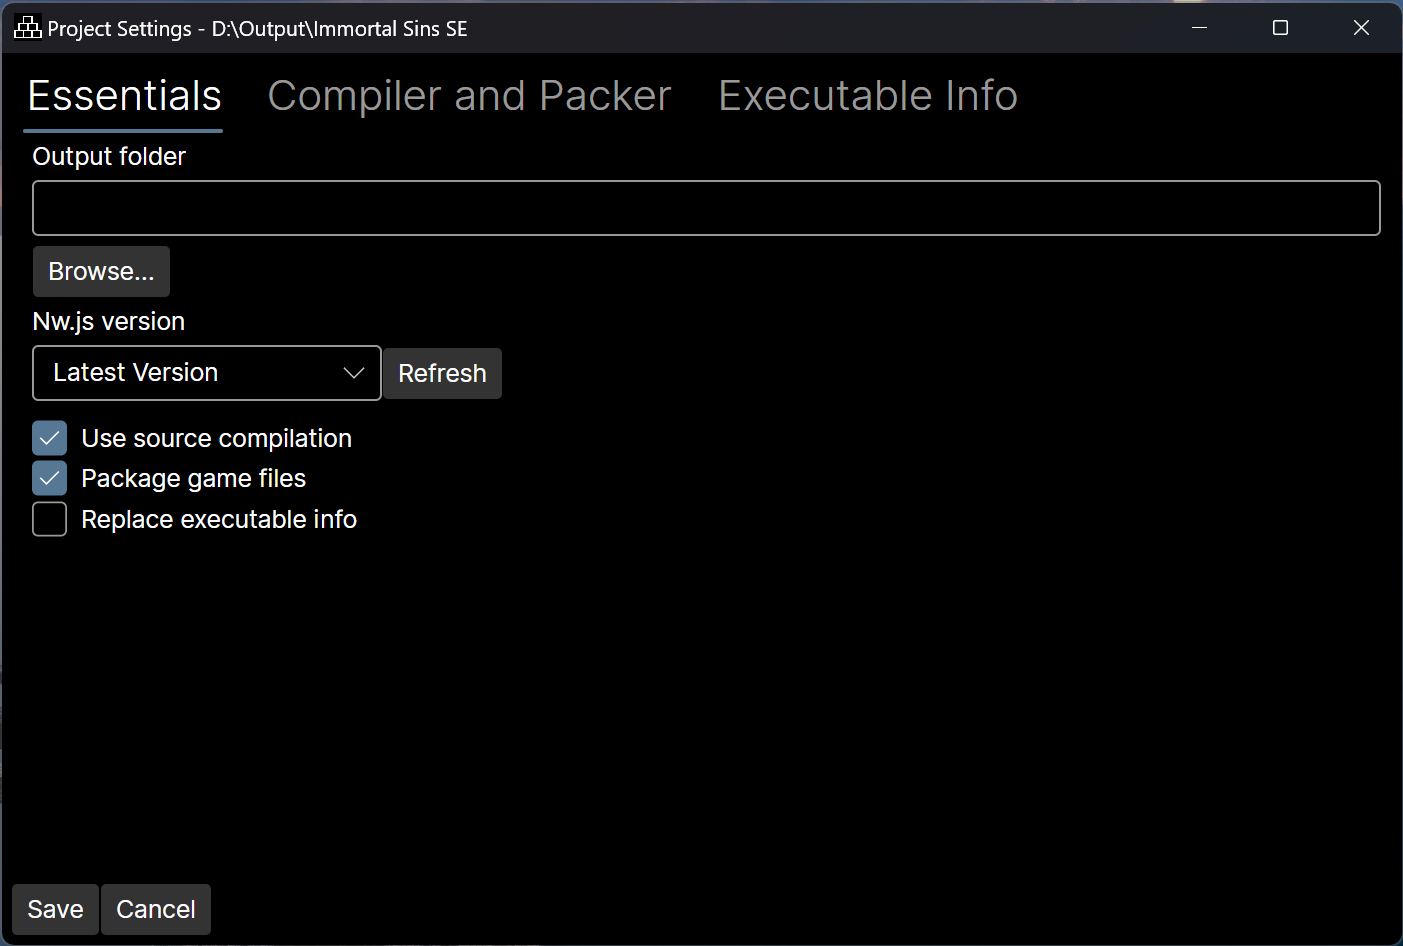Image resolution: width=1403 pixels, height=946 pixels.
Task: Cancel the project settings changes
Action: pyautogui.click(x=156, y=909)
